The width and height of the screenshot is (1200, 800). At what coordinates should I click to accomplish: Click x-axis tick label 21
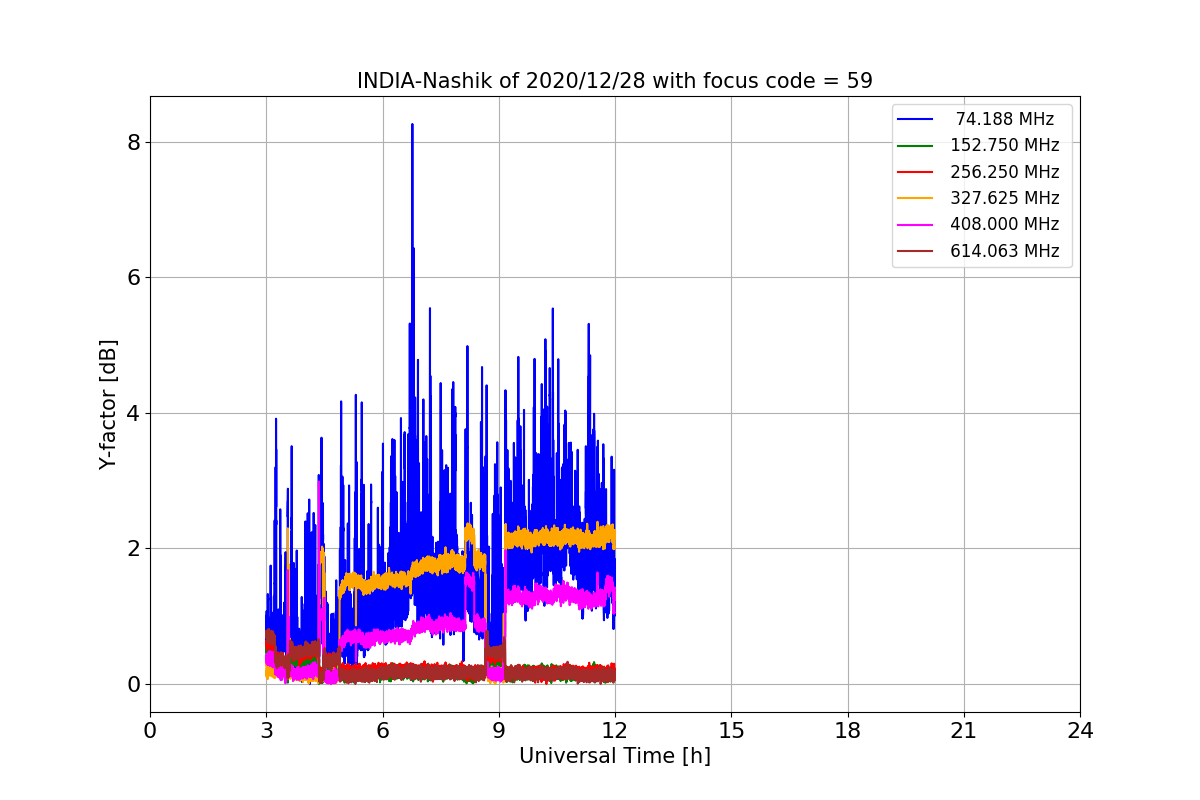[x=964, y=731]
